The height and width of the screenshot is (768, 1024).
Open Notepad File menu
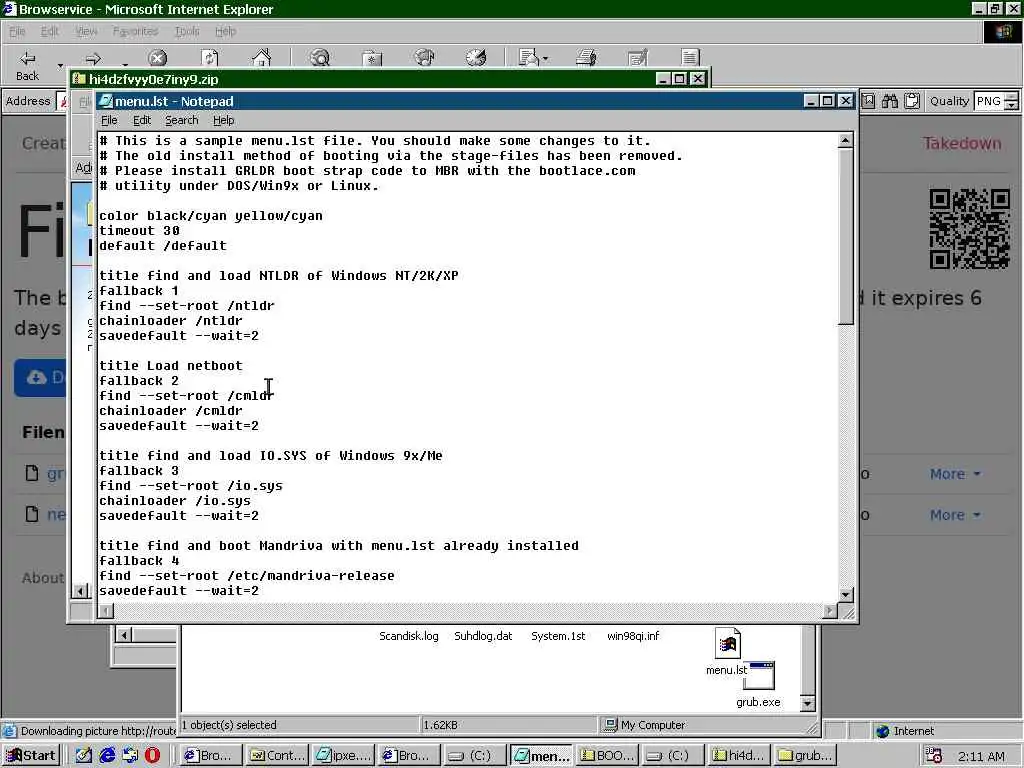tap(109, 120)
